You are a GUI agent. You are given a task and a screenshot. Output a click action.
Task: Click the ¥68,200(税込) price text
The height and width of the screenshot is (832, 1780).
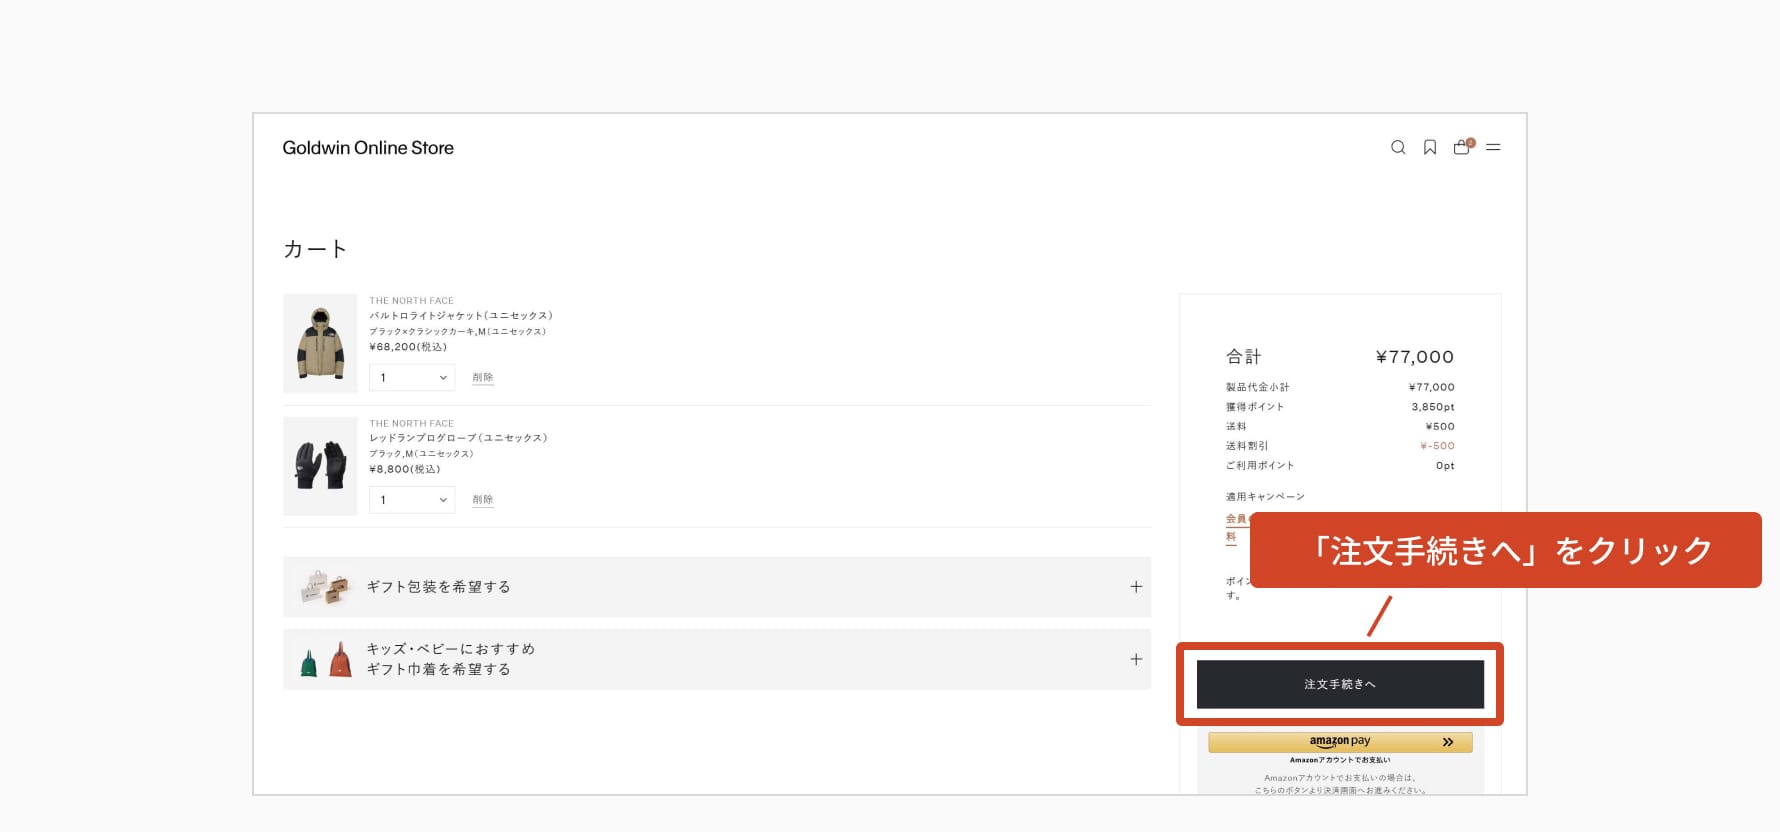pos(408,347)
